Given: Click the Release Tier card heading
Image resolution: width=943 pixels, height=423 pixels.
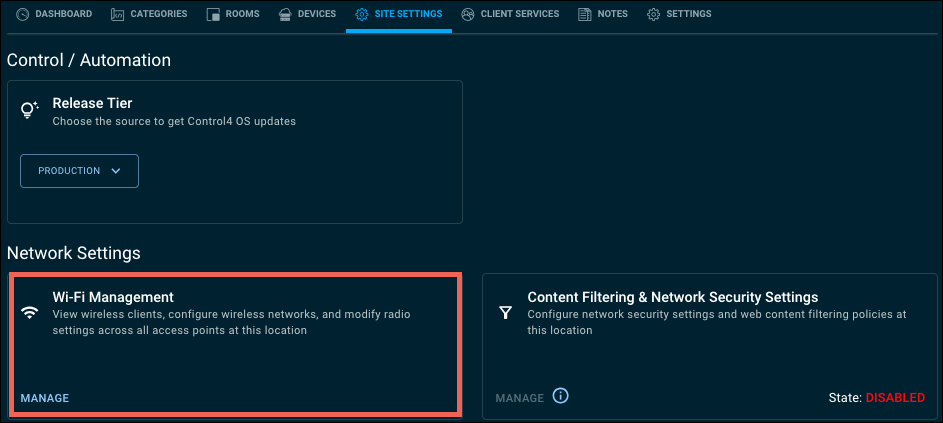Looking at the screenshot, I should pos(92,103).
